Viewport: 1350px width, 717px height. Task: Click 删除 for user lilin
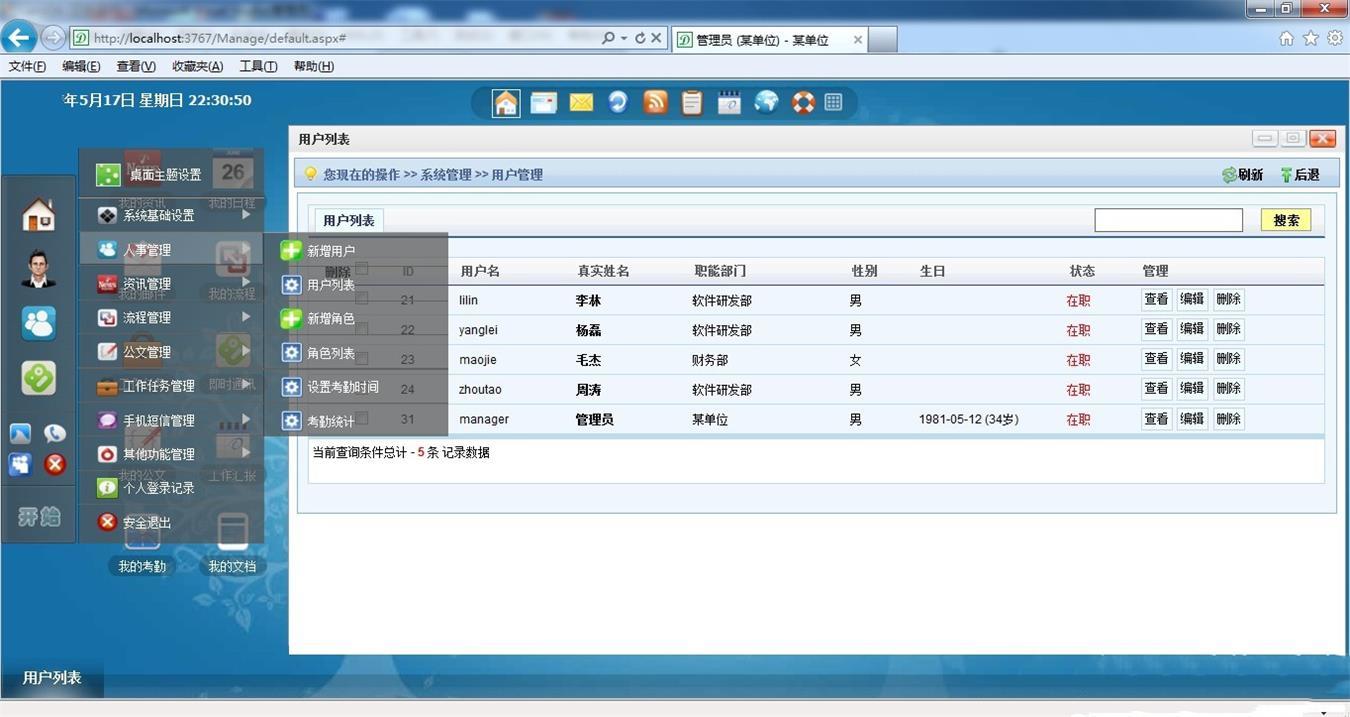(1229, 299)
